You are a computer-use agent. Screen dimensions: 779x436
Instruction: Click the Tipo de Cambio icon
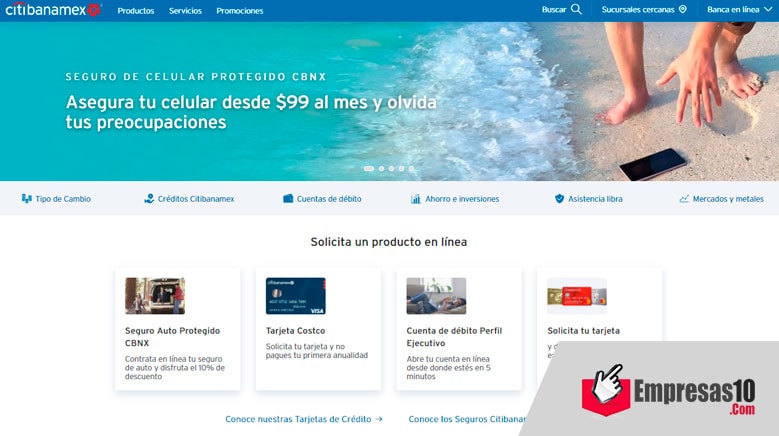tap(26, 199)
